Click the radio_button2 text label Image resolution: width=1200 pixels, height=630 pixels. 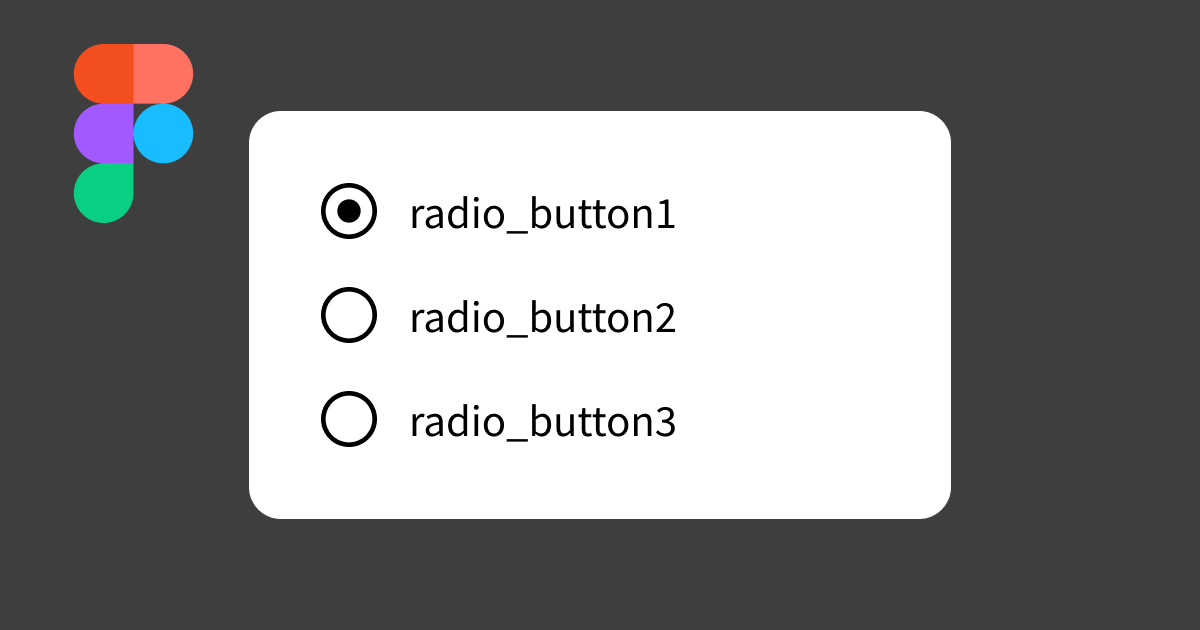pyautogui.click(x=542, y=319)
